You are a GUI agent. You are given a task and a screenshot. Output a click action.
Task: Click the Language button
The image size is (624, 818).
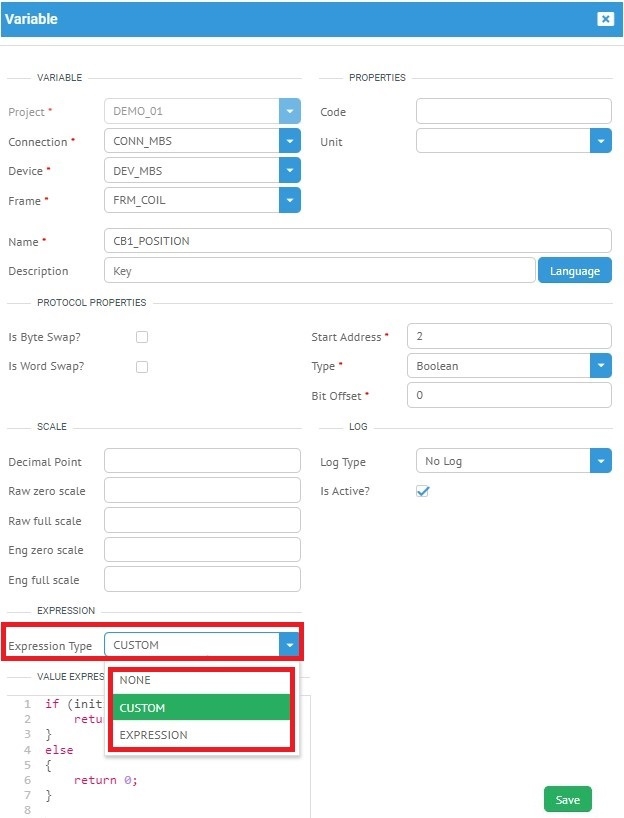(575, 271)
